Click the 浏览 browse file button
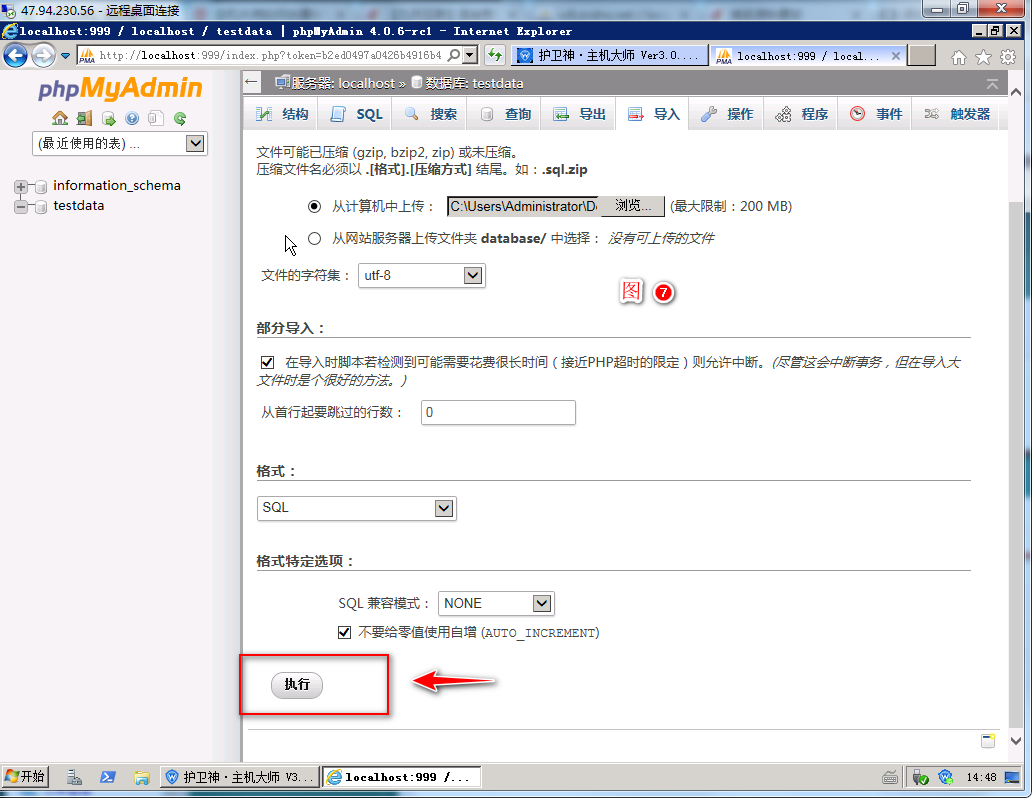The image size is (1032, 798). click(x=633, y=206)
